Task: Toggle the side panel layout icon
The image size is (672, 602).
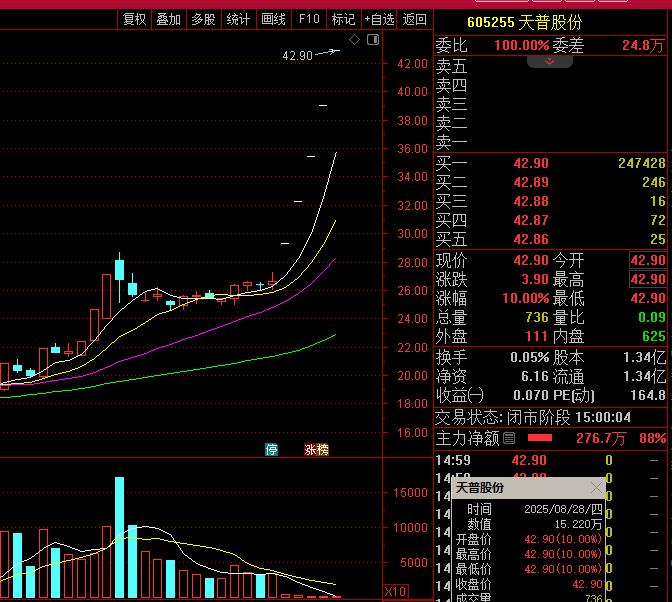Action: 373,40
